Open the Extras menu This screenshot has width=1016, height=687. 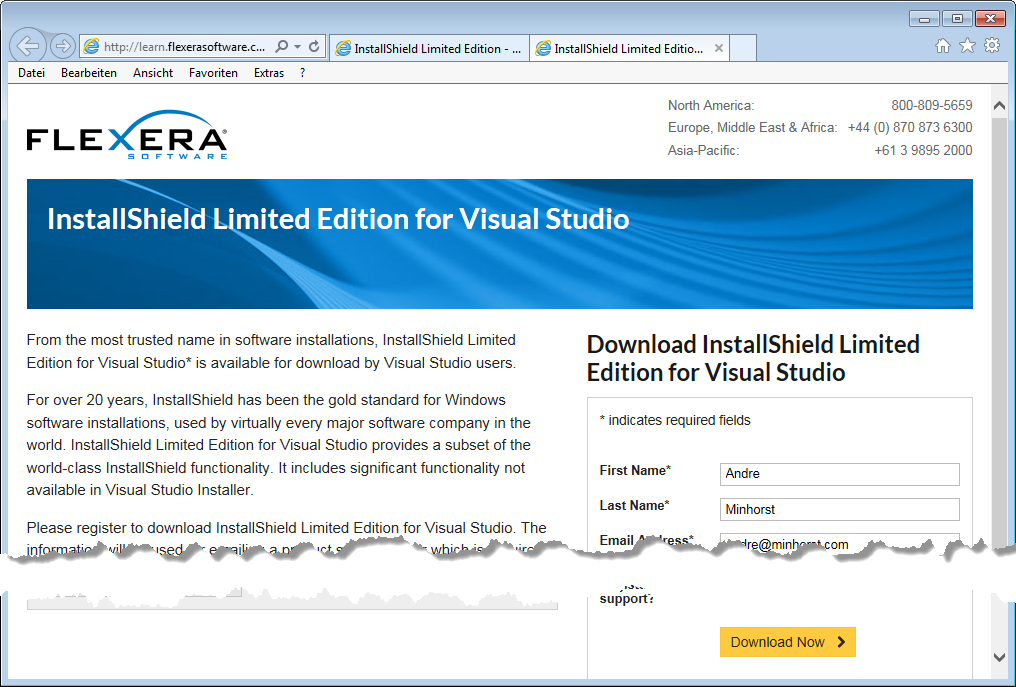[269, 73]
